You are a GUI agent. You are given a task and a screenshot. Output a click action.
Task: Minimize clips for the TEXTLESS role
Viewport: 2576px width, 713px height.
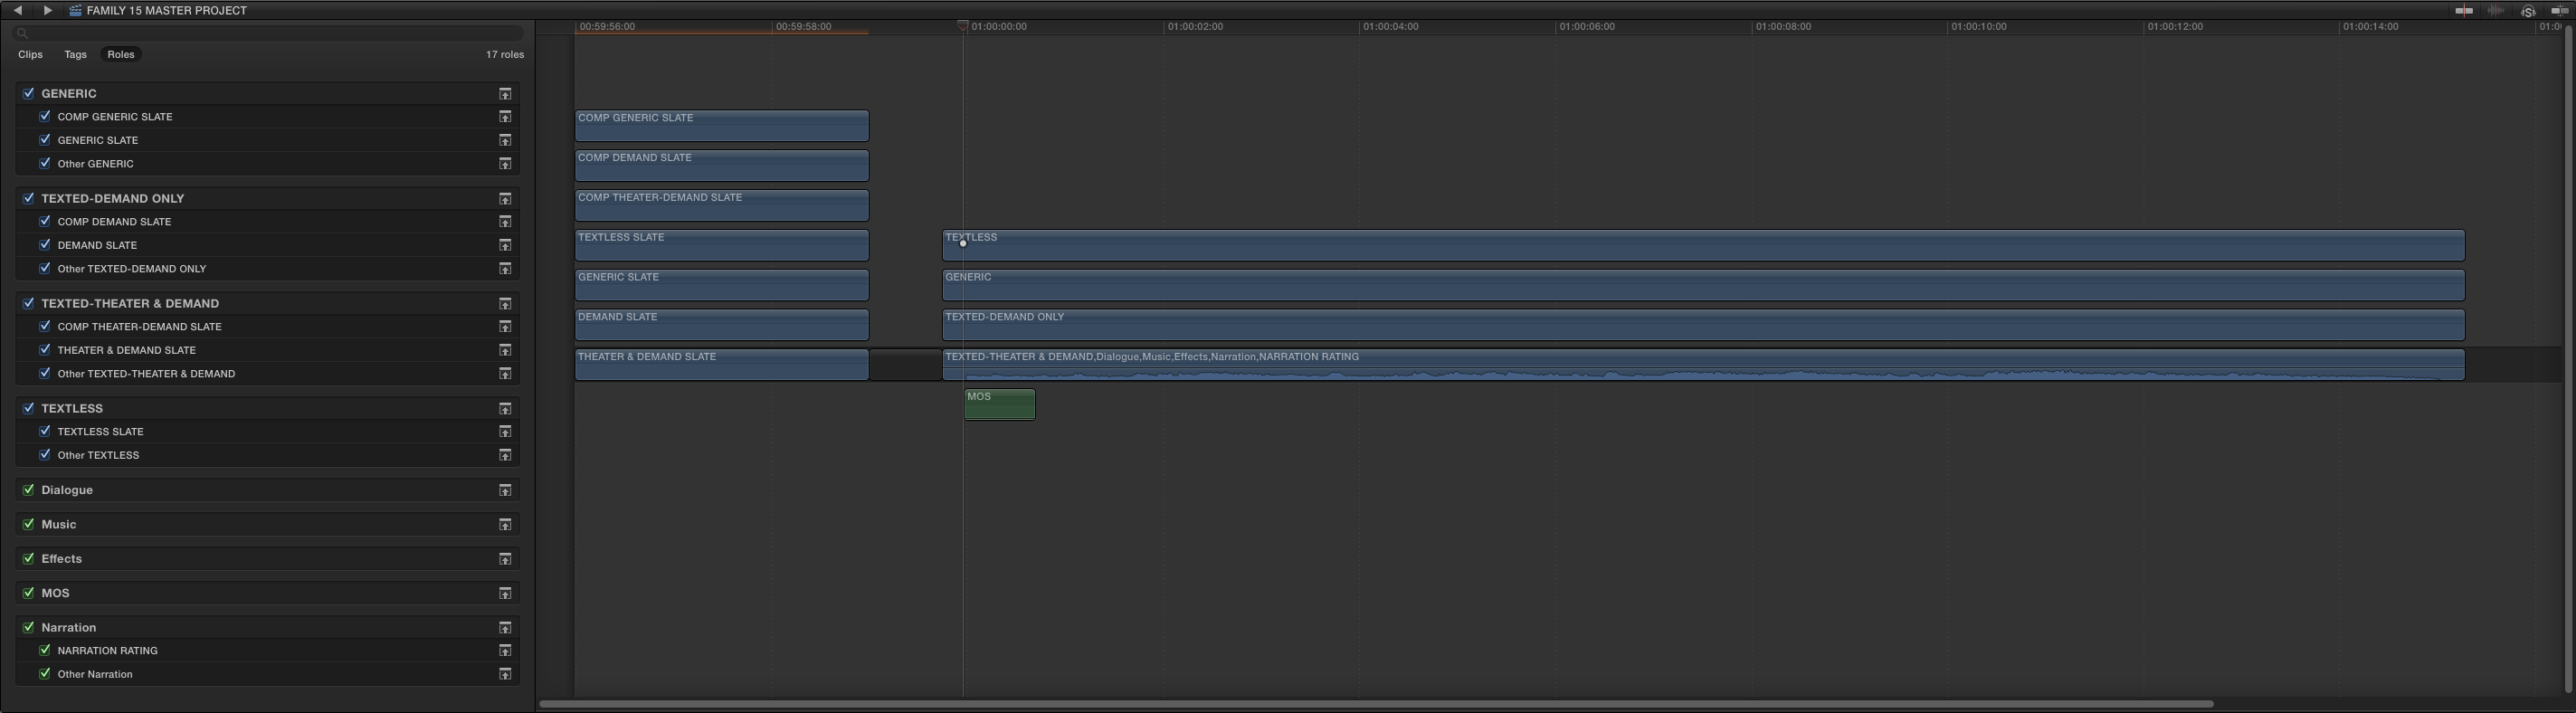tap(505, 409)
